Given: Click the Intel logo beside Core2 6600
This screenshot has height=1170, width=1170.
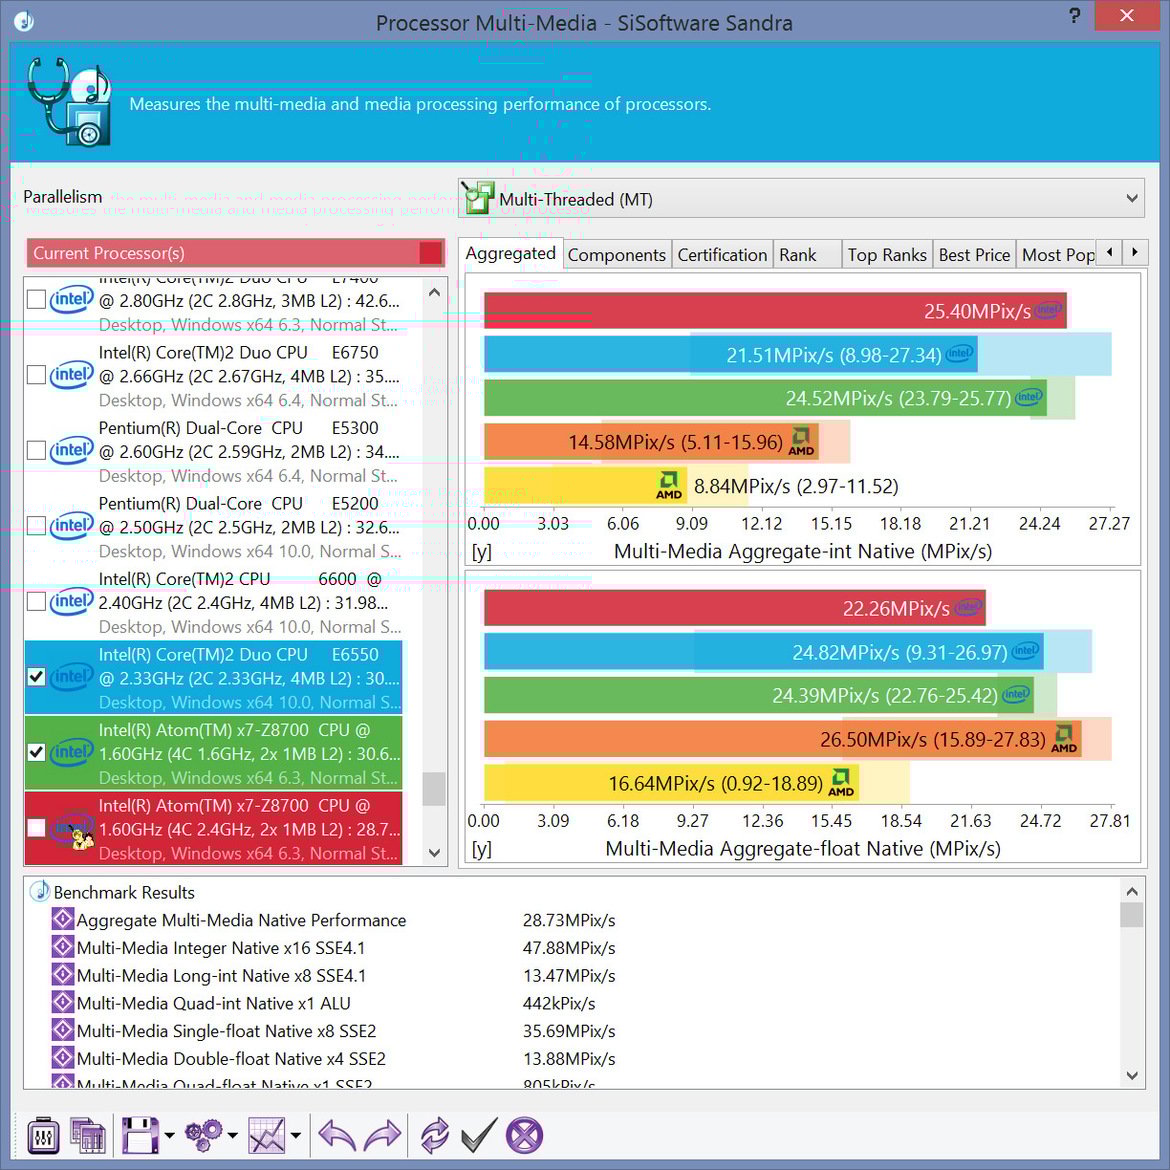Looking at the screenshot, I should pos(72,601).
